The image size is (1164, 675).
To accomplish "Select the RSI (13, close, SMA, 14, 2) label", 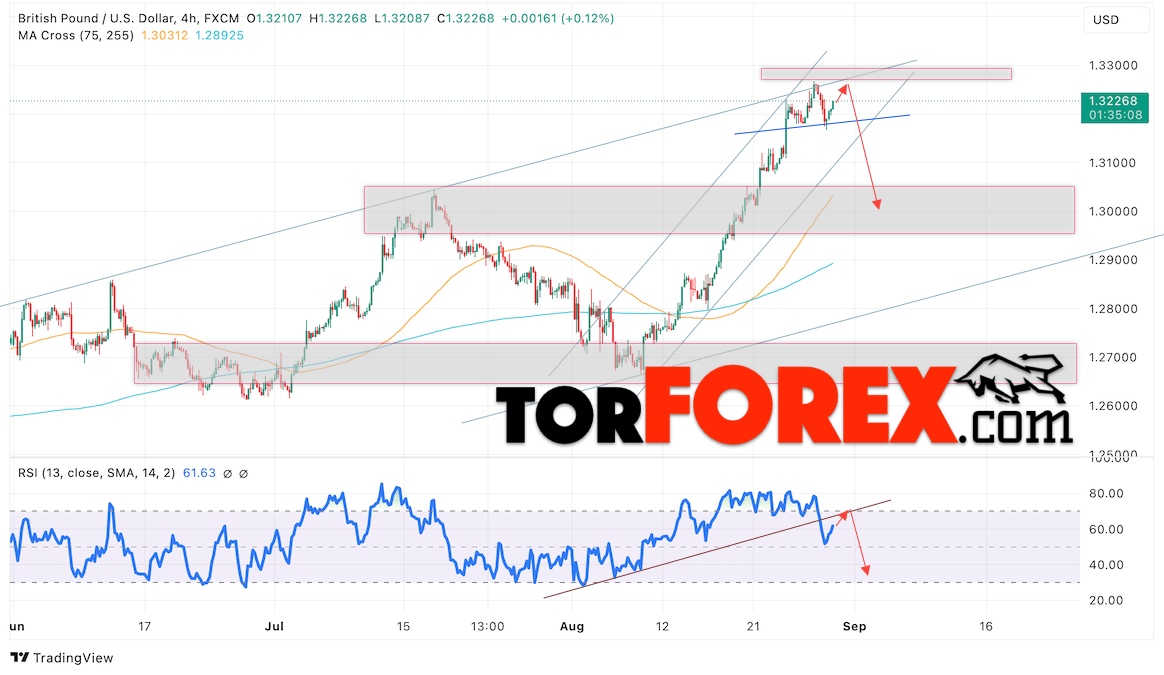I will [97, 473].
